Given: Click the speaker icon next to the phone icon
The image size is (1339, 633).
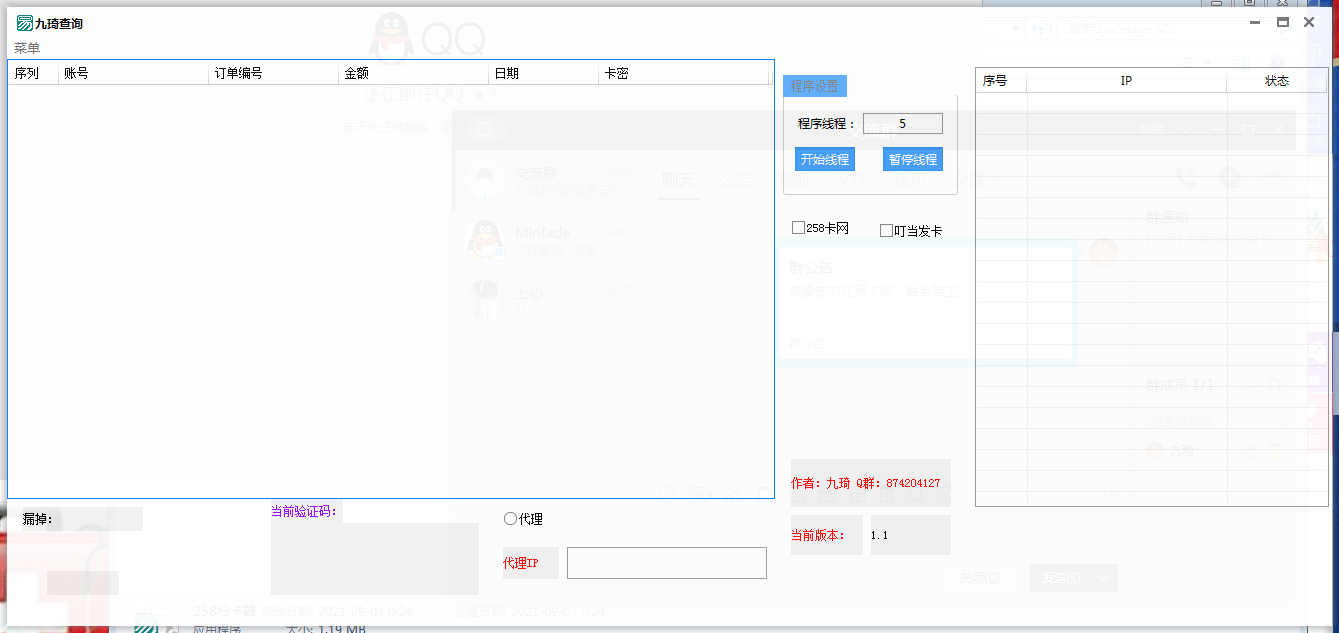Looking at the screenshot, I should 1230,177.
